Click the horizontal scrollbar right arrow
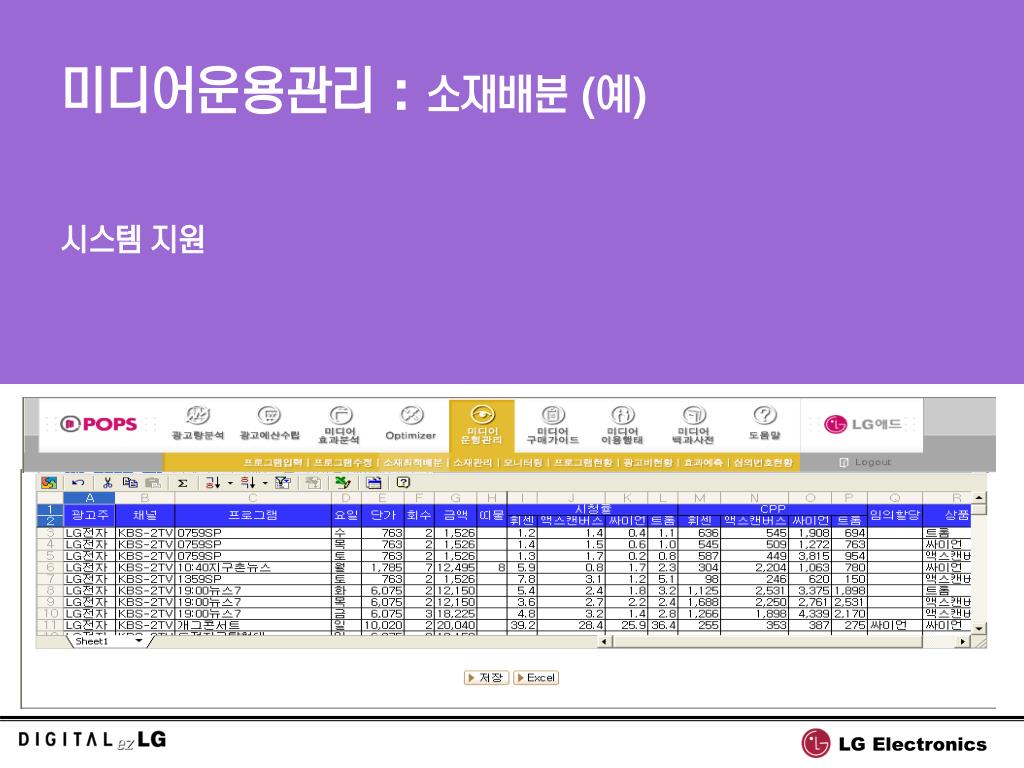This screenshot has width=1024, height=768. tap(964, 641)
